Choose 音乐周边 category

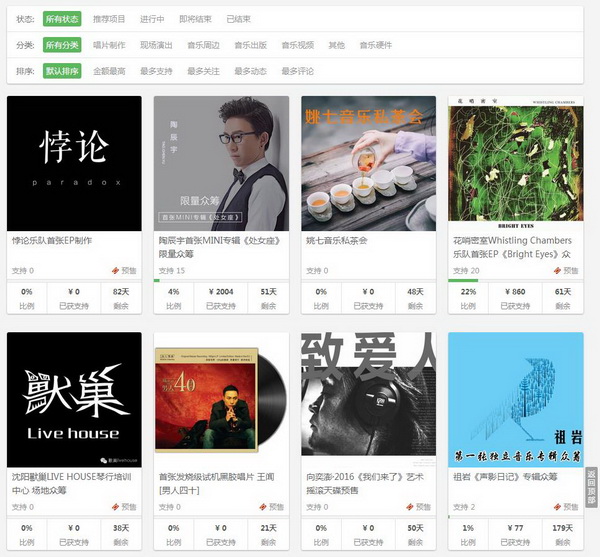tap(203, 45)
